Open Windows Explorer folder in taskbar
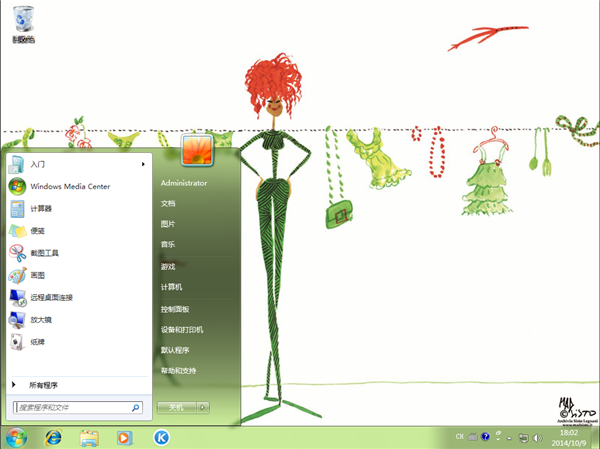The height and width of the screenshot is (449, 600). [x=88, y=437]
